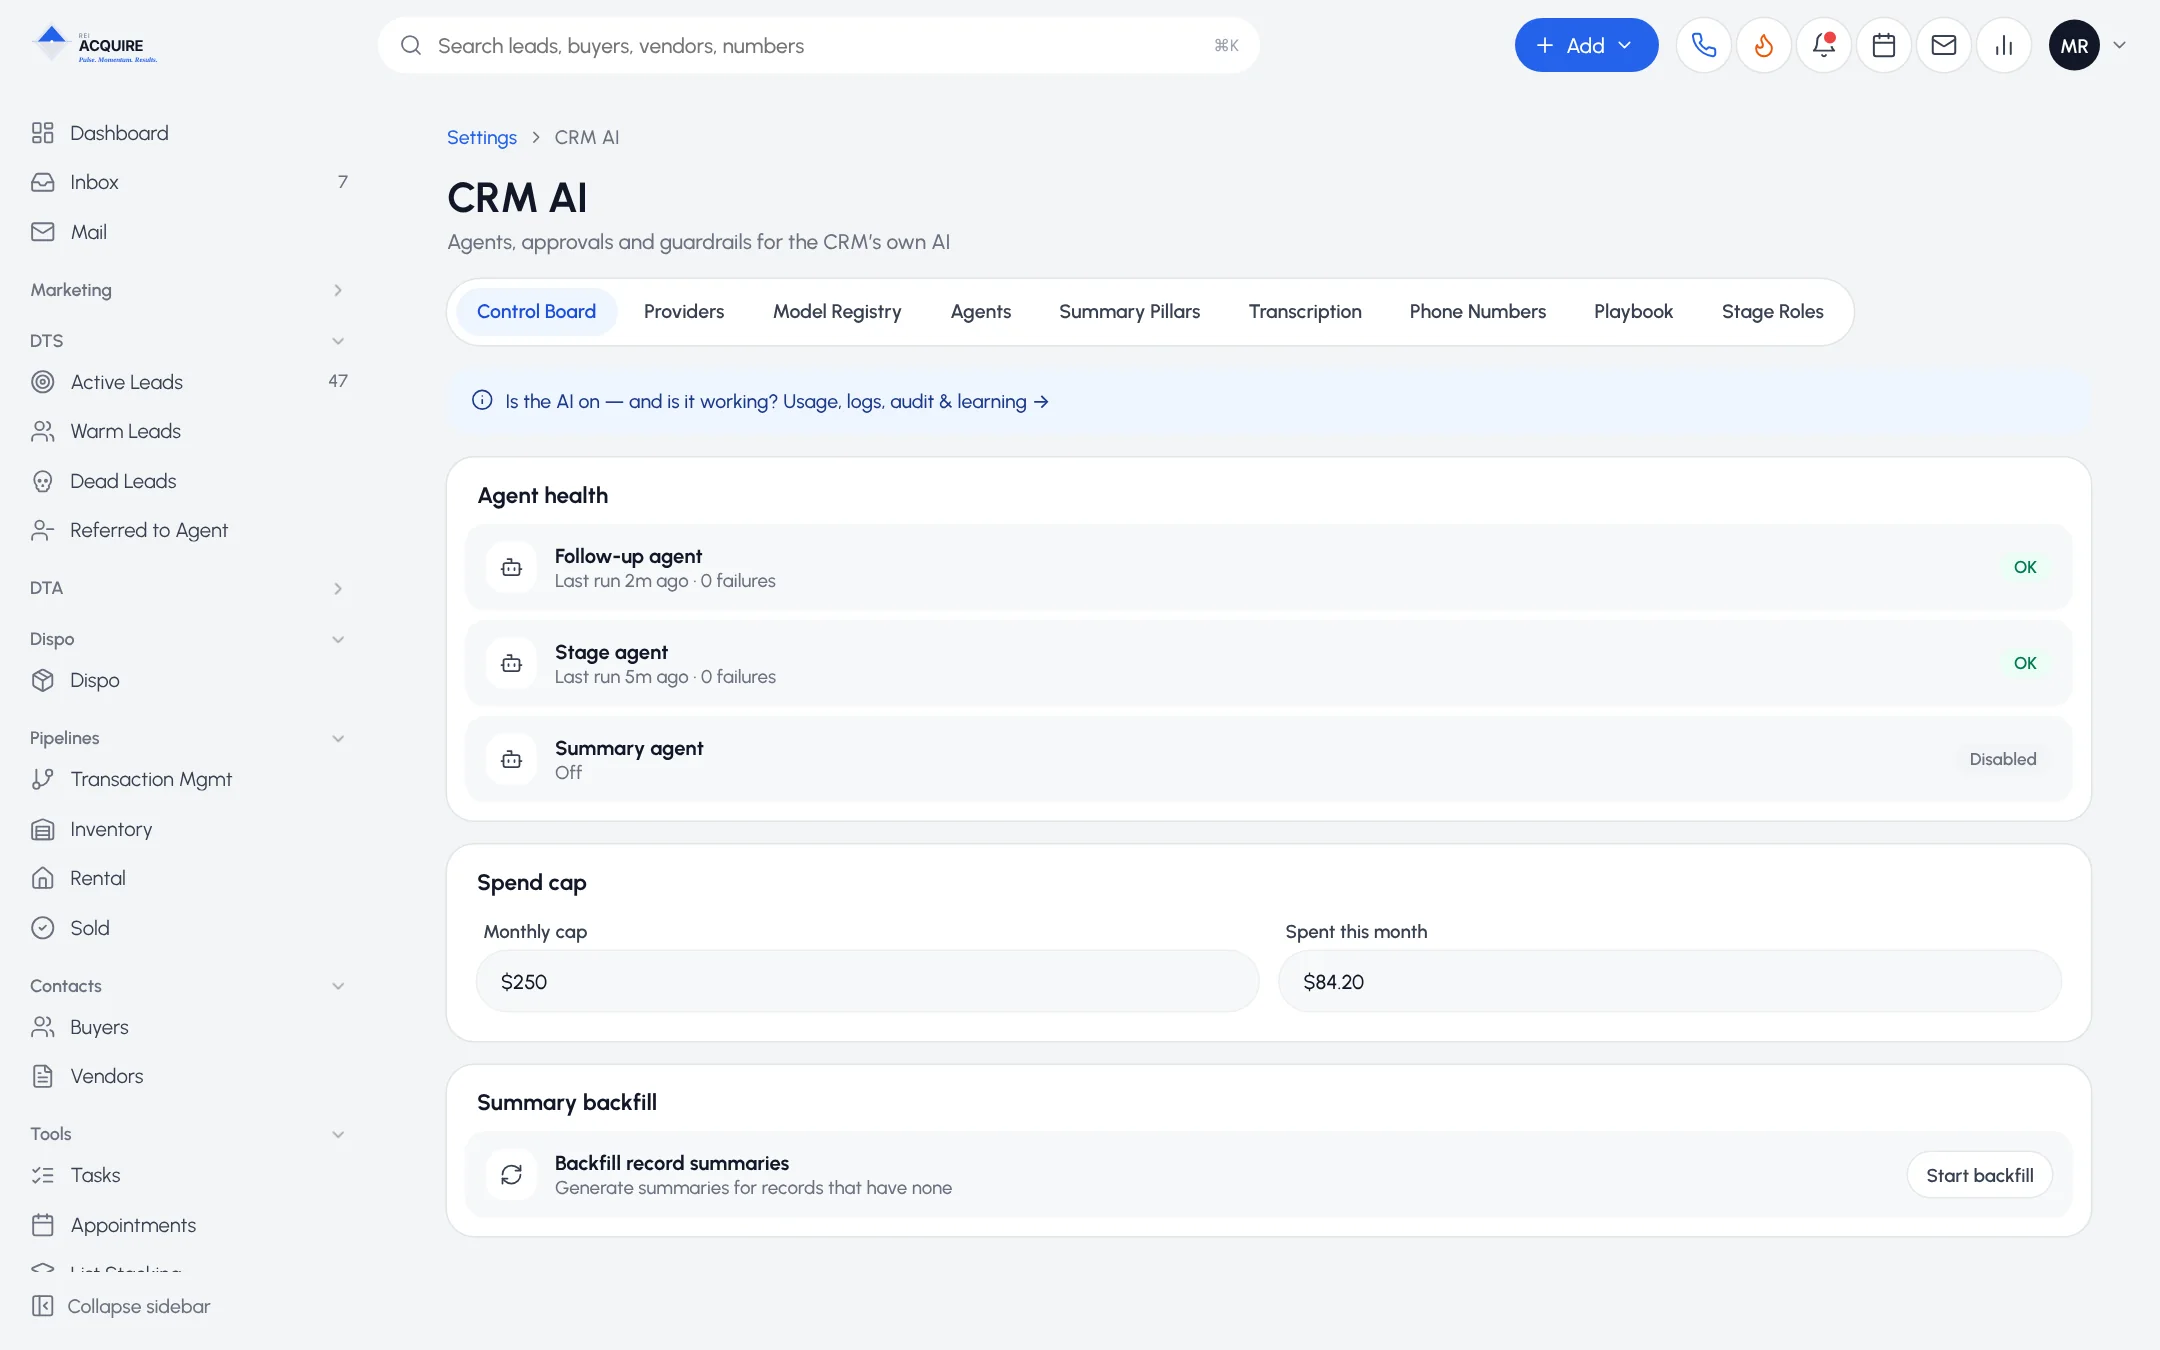Click the Monthly cap field
Image resolution: width=2160 pixels, height=1350 pixels.
click(867, 981)
